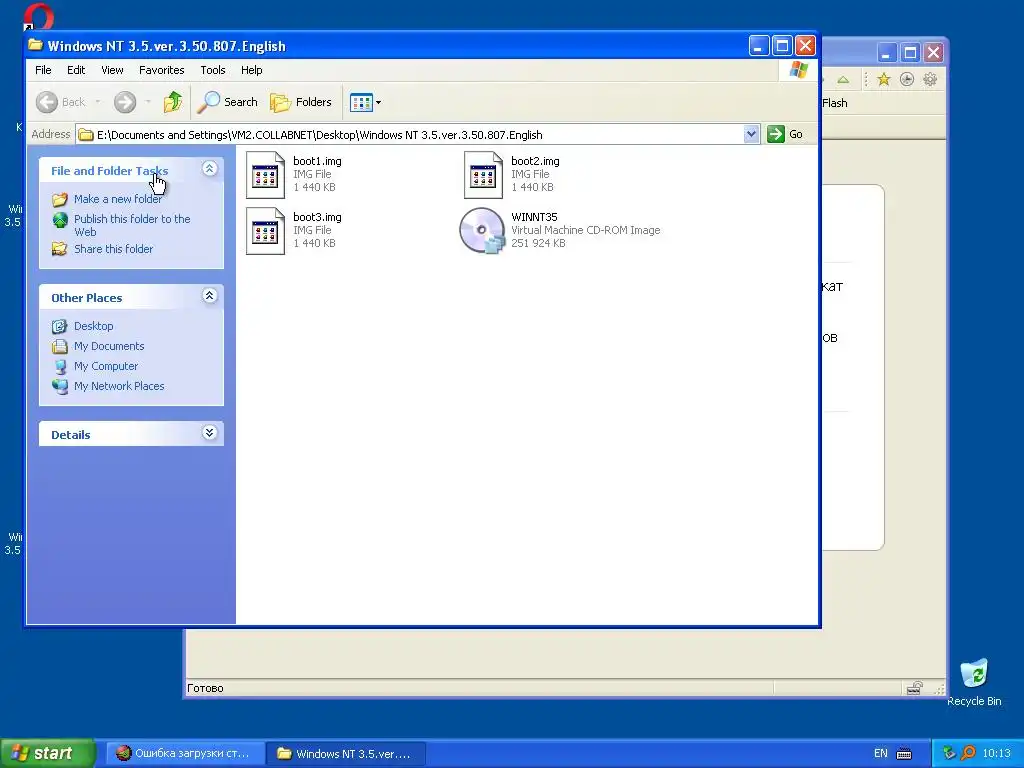Click the boot1.img file name

(317, 161)
